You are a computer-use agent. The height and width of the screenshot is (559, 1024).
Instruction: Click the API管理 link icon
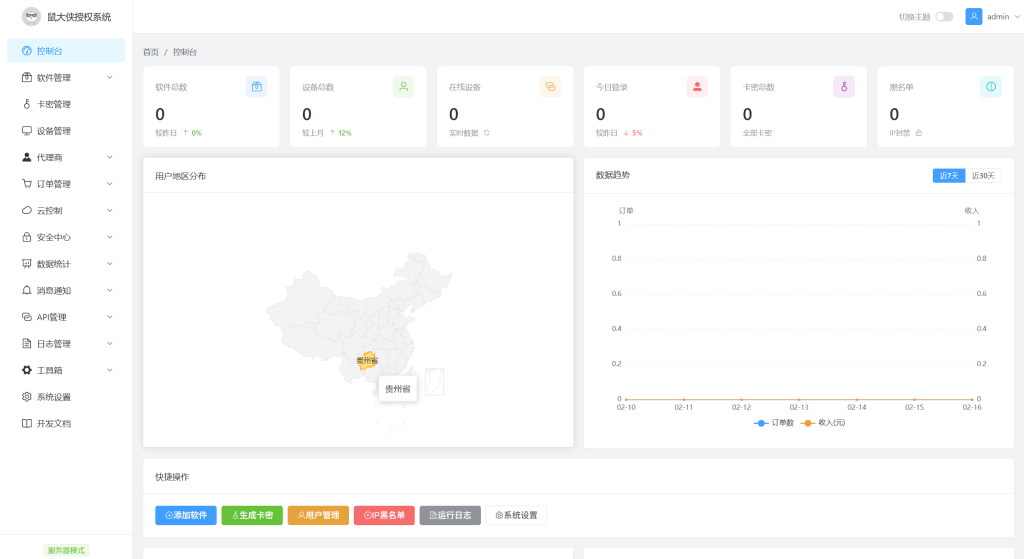click(x=27, y=317)
